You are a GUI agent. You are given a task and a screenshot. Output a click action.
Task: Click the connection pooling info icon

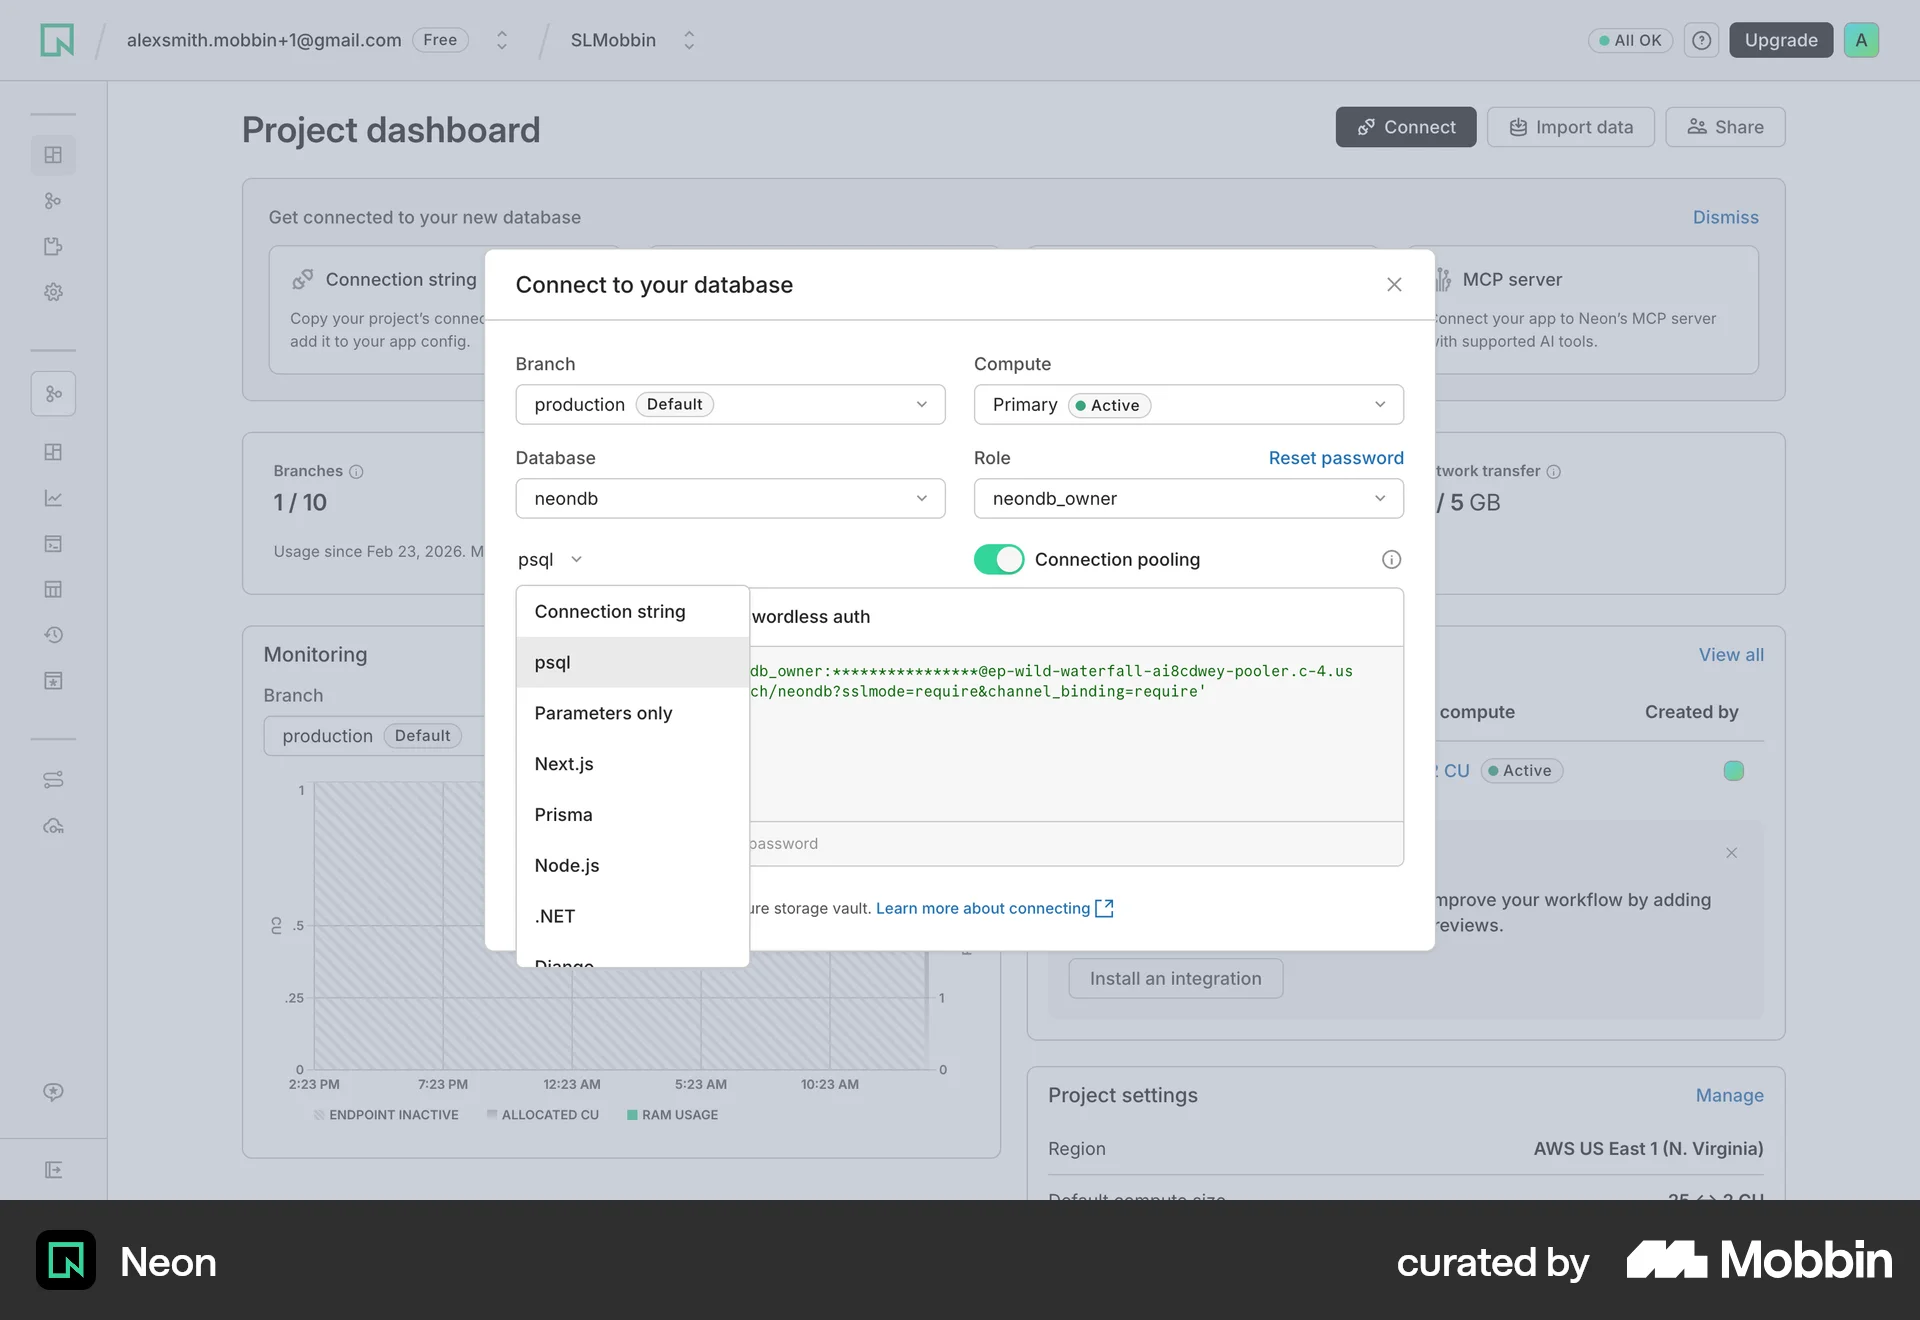pyautogui.click(x=1391, y=560)
